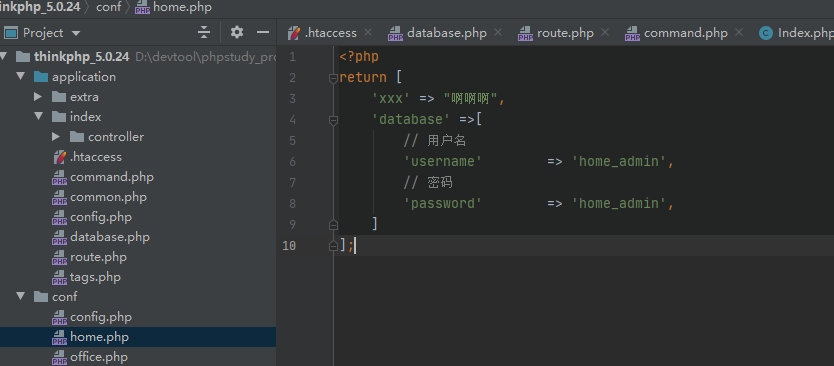Click the 'xxx' key on line 3
This screenshot has width=834, height=366.
[x=390, y=98]
